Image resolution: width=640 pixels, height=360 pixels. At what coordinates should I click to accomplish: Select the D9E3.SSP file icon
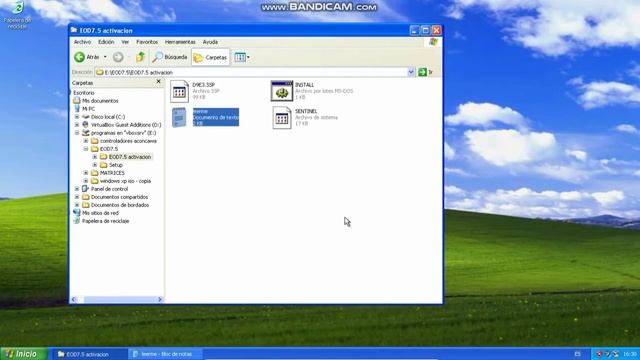179,91
